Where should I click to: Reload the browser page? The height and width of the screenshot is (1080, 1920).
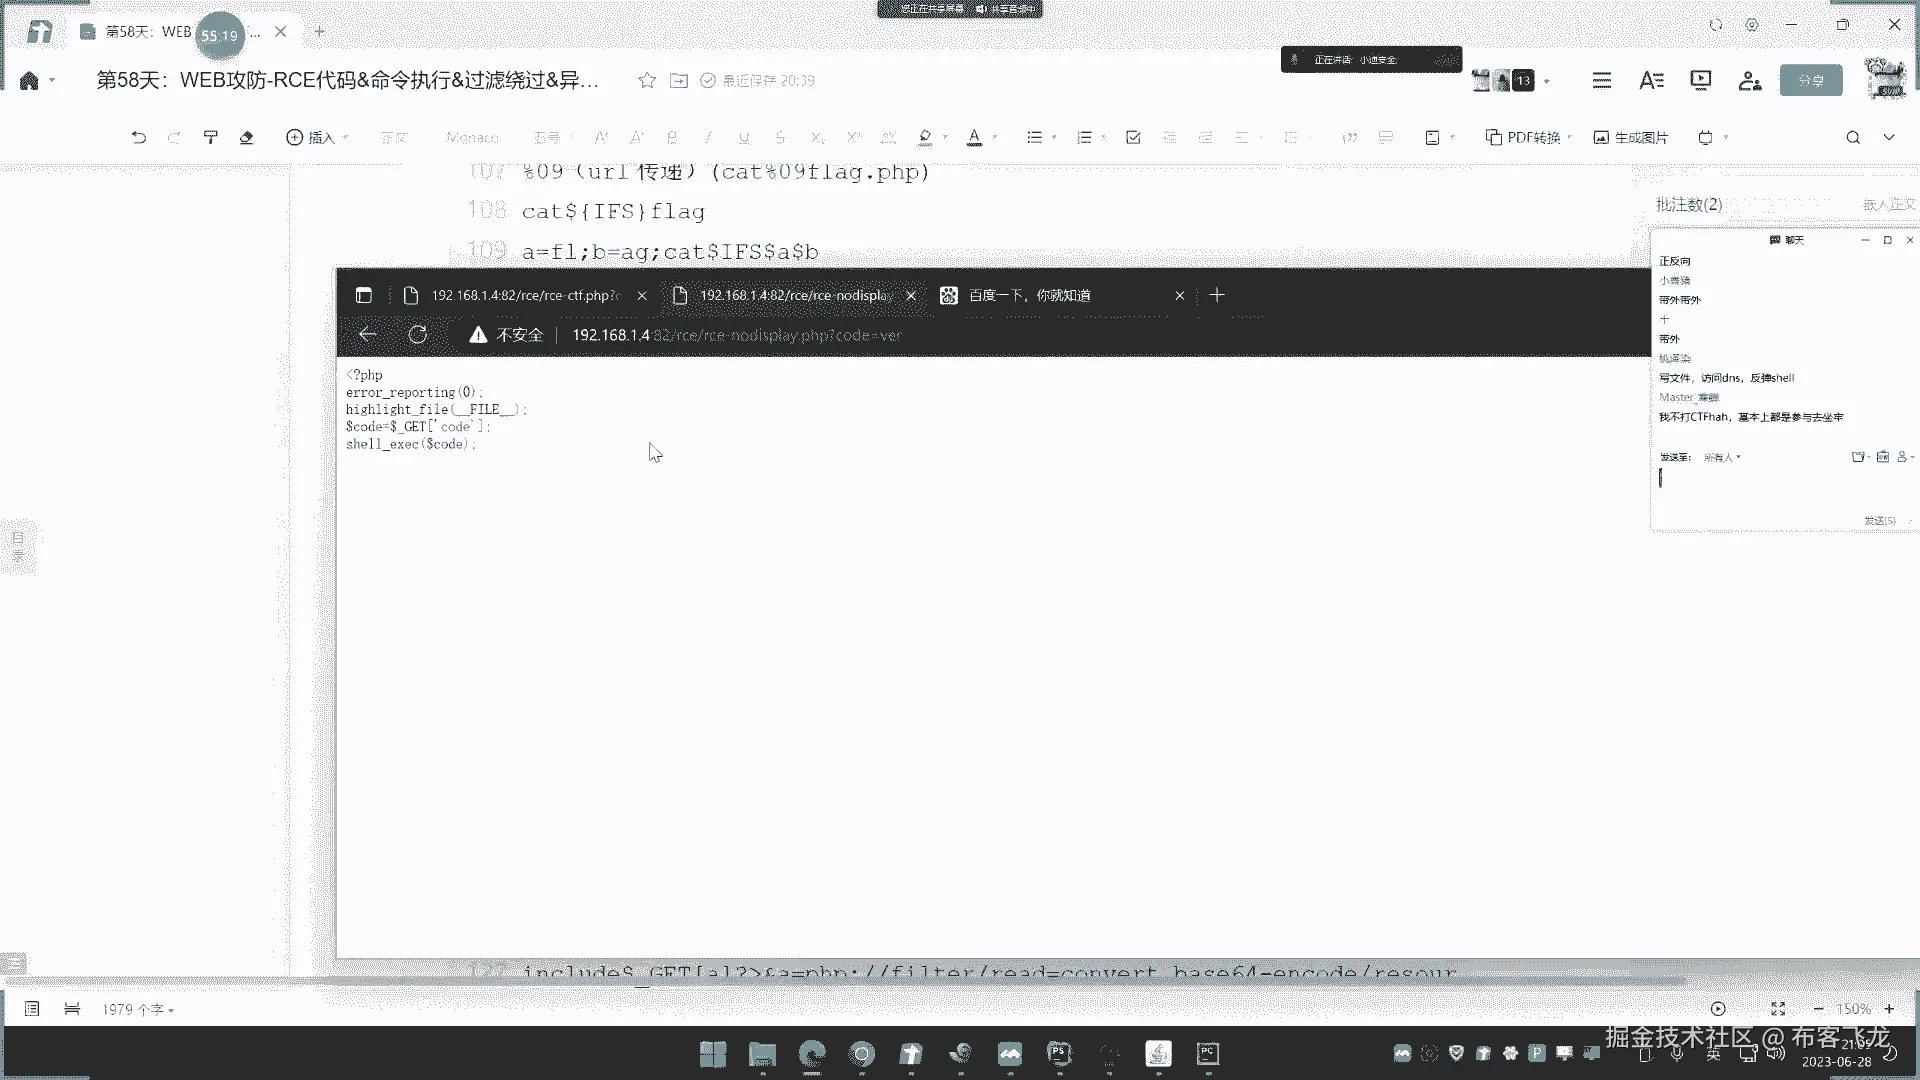[x=418, y=335]
